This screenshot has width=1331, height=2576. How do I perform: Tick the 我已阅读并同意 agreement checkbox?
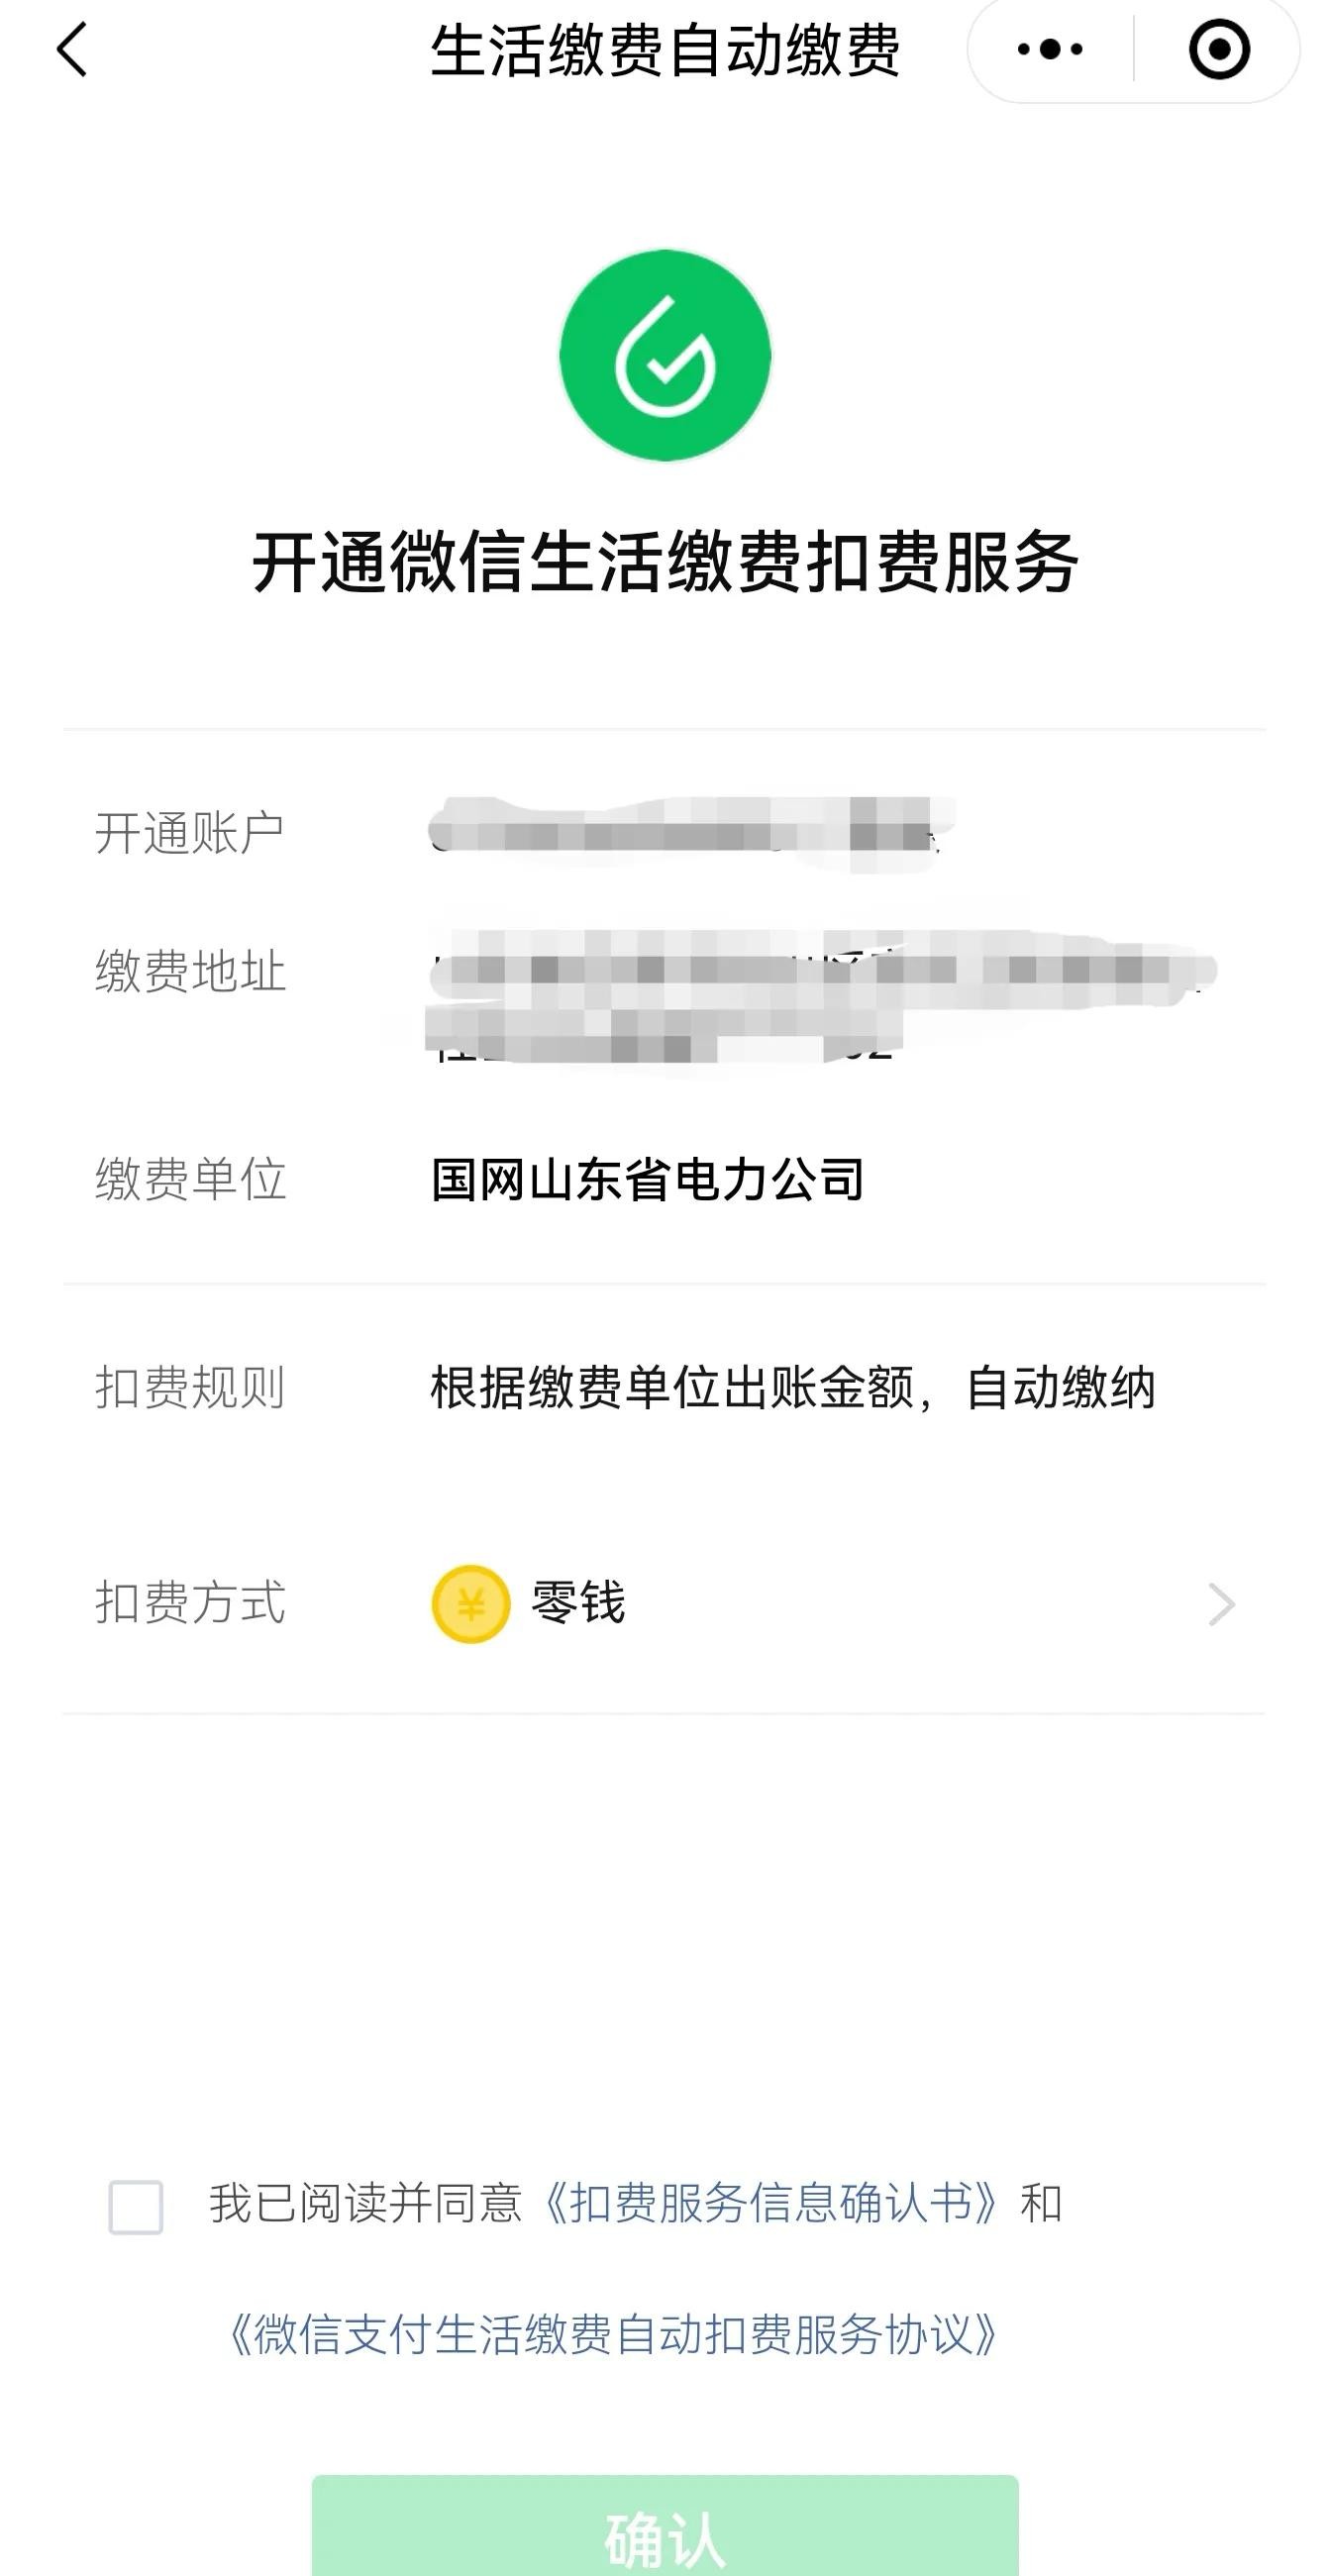136,2206
